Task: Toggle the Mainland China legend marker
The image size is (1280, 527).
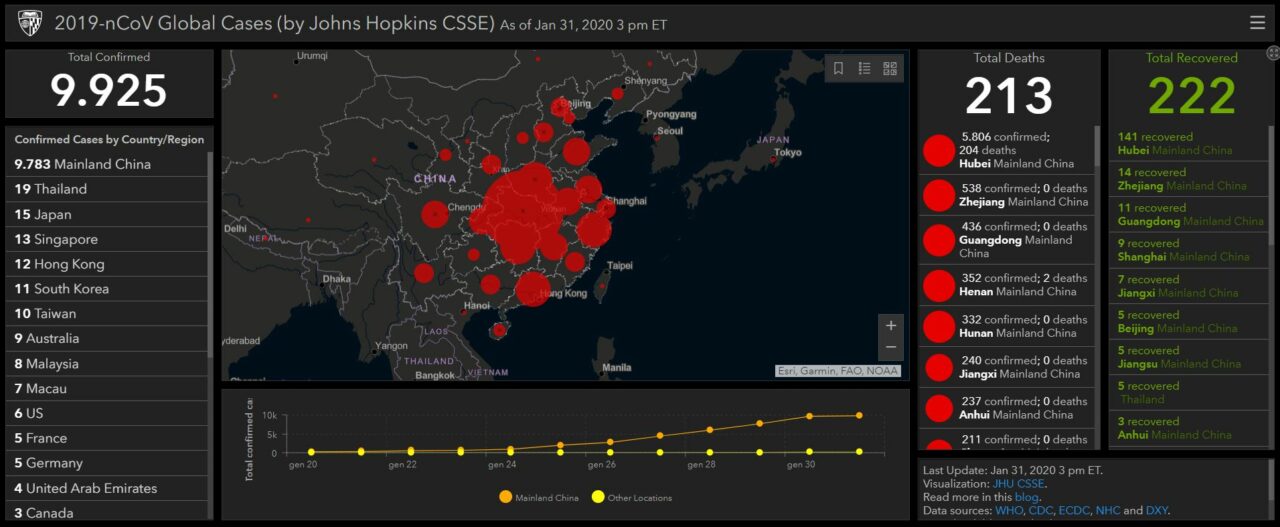Action: coord(505,497)
